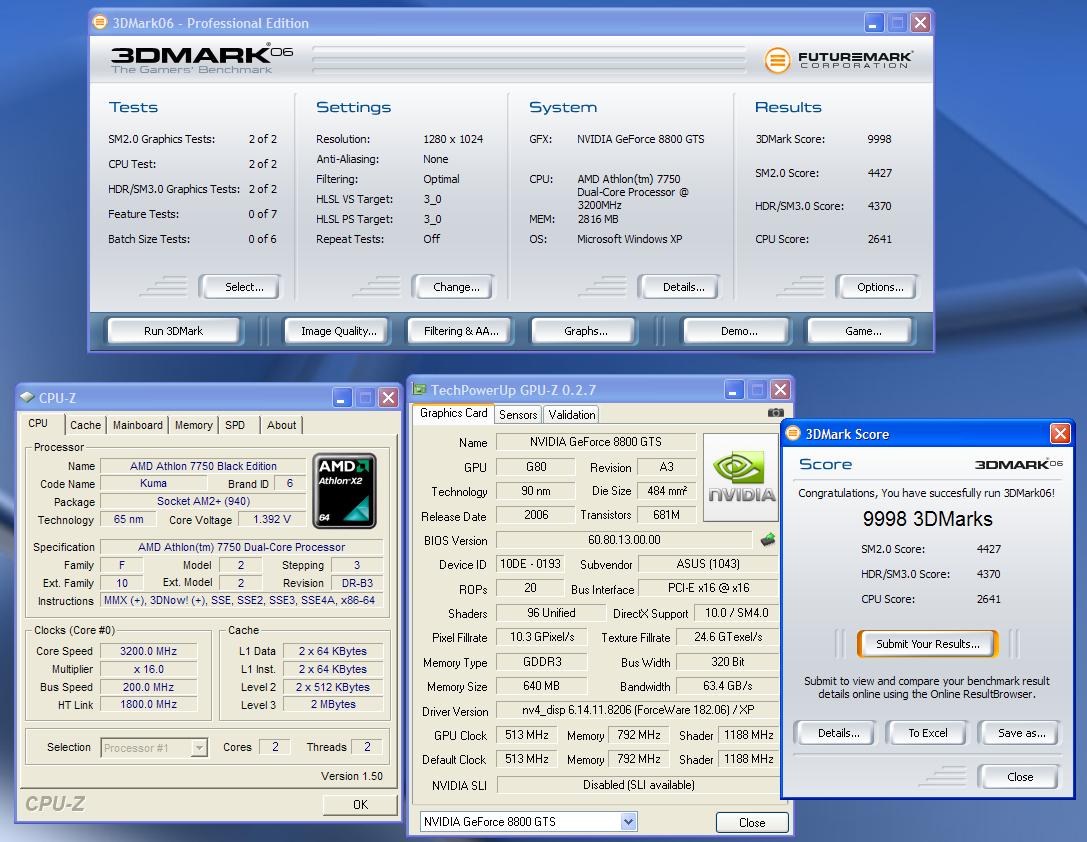Click the 3DMark Score dialog title icon
The height and width of the screenshot is (842, 1087).
tap(793, 434)
